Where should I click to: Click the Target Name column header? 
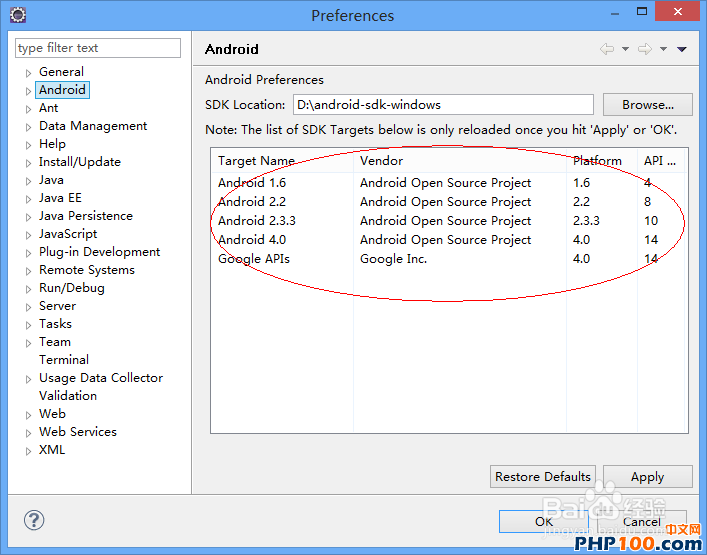coord(282,161)
